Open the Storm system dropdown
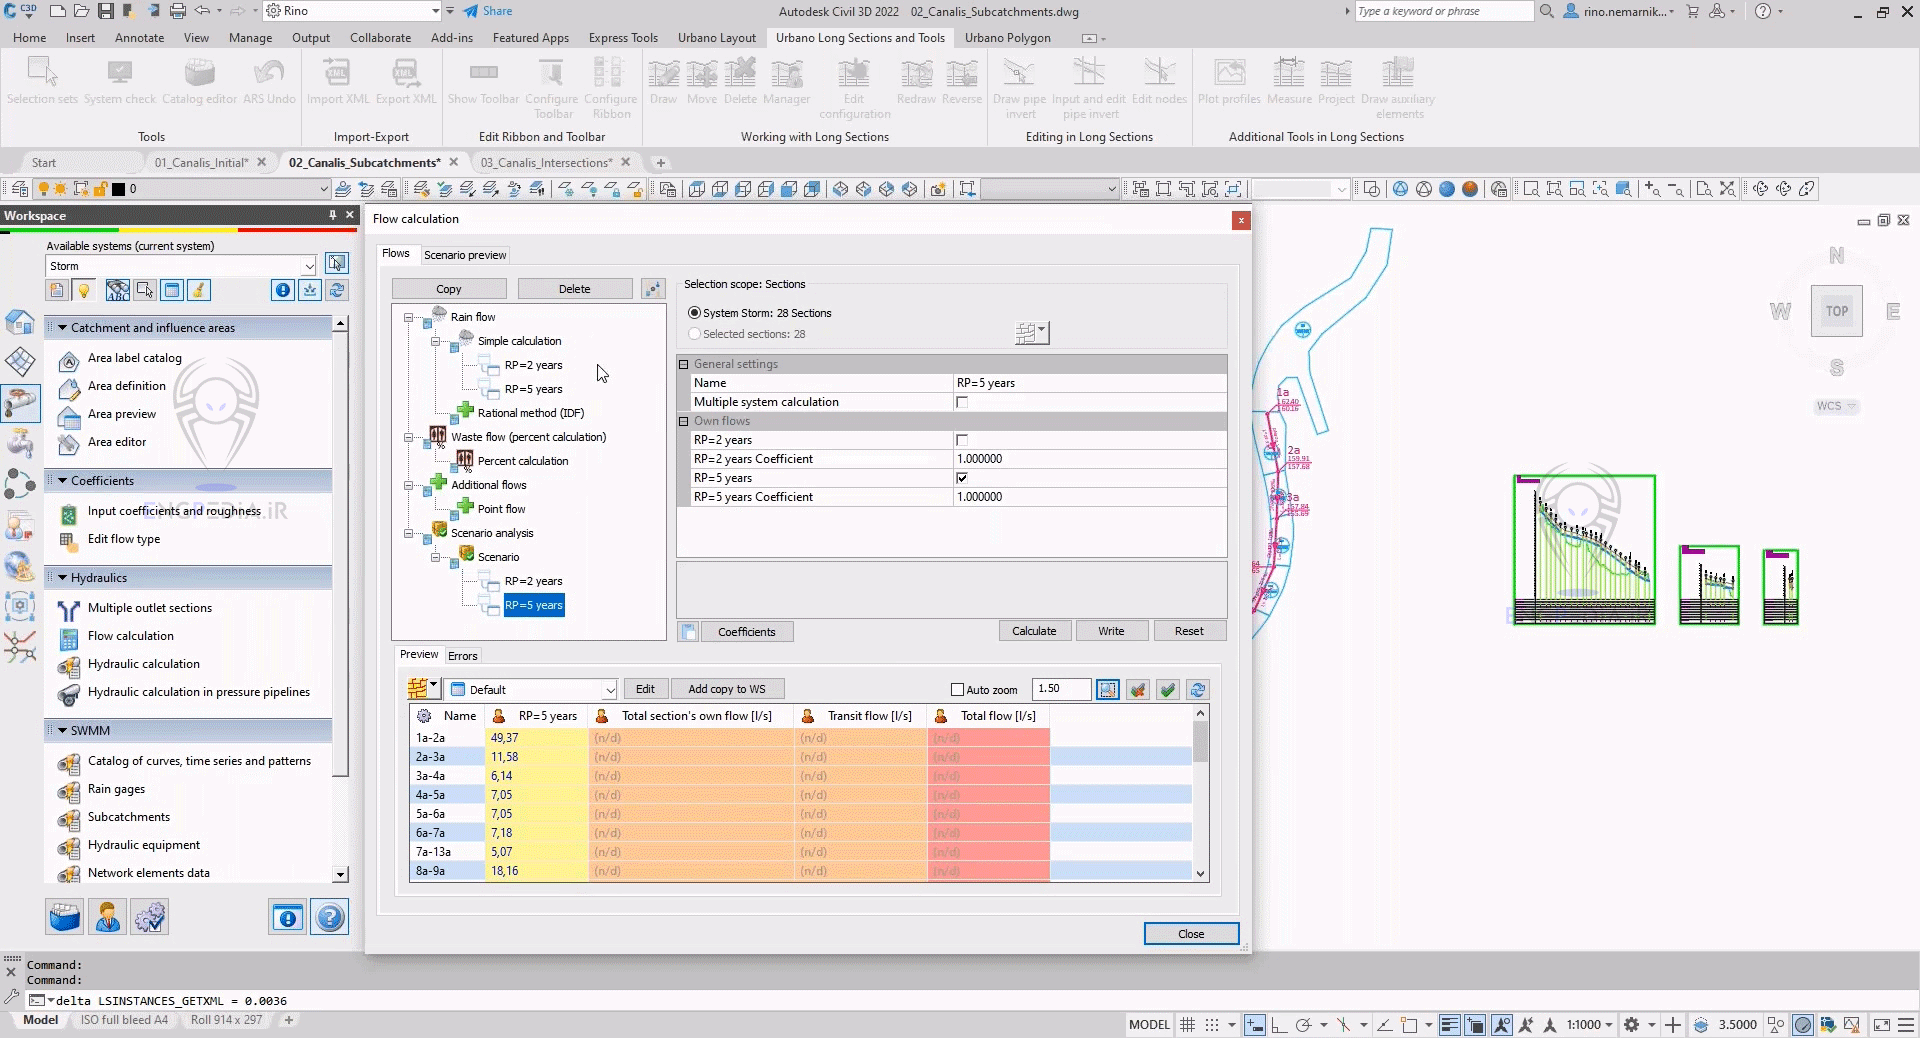 click(308, 266)
